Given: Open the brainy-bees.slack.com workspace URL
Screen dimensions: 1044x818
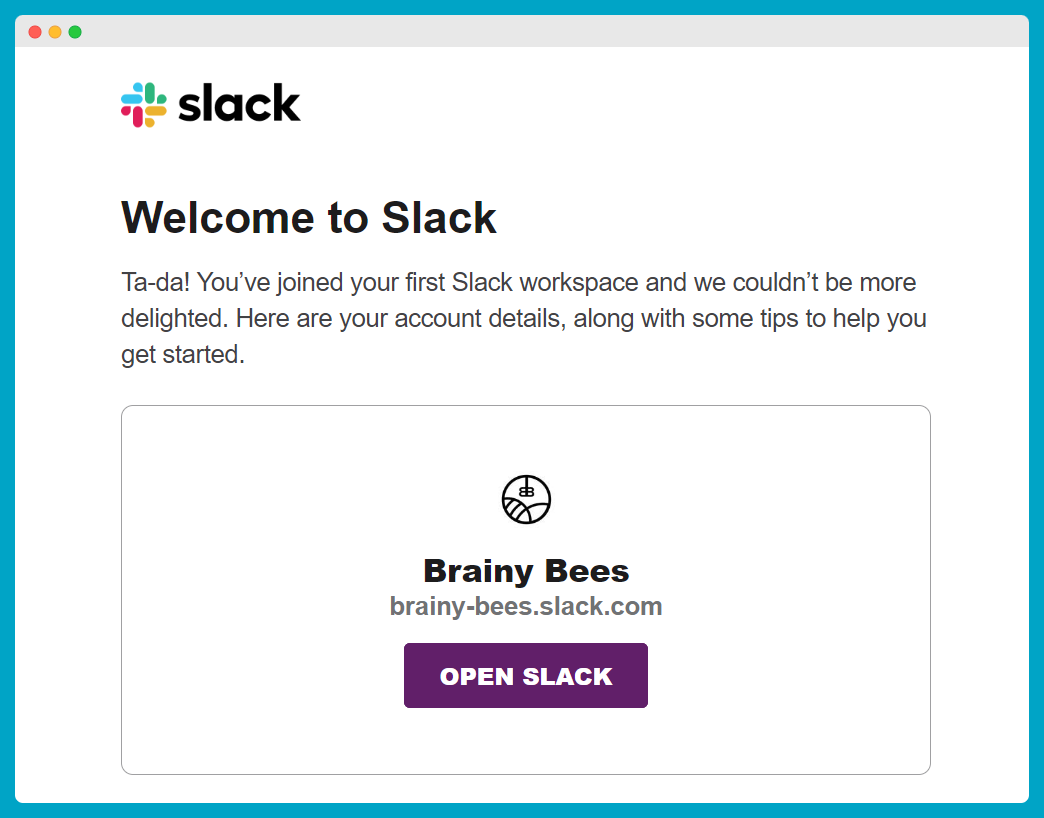Looking at the screenshot, I should tap(526, 606).
